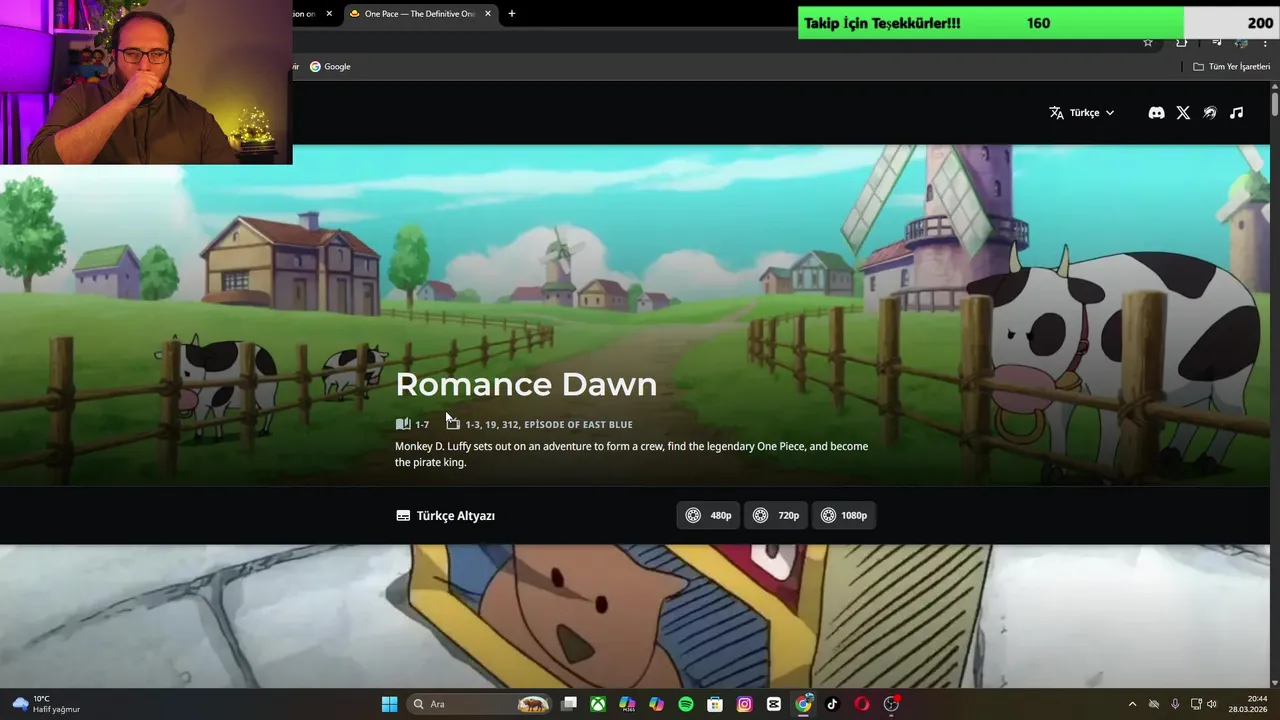1280x720 pixels.
Task: Open the weather widget Hafif yağmur
Action: (46, 704)
